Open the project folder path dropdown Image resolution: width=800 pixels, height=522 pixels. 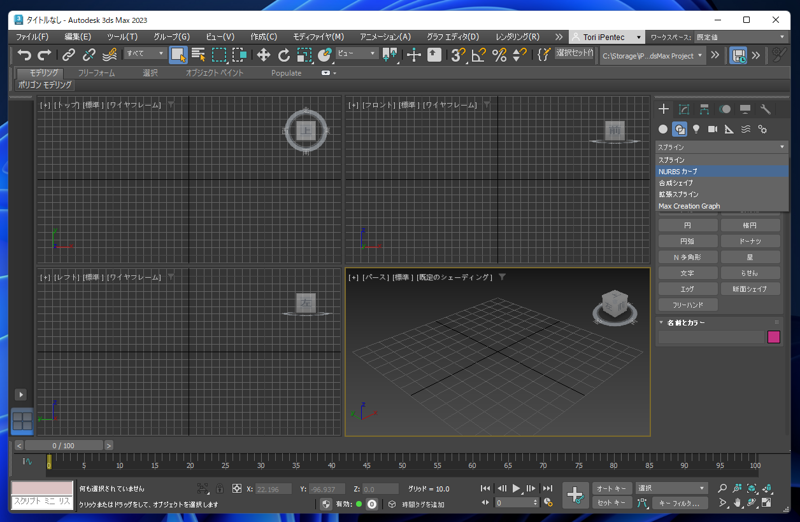653,55
